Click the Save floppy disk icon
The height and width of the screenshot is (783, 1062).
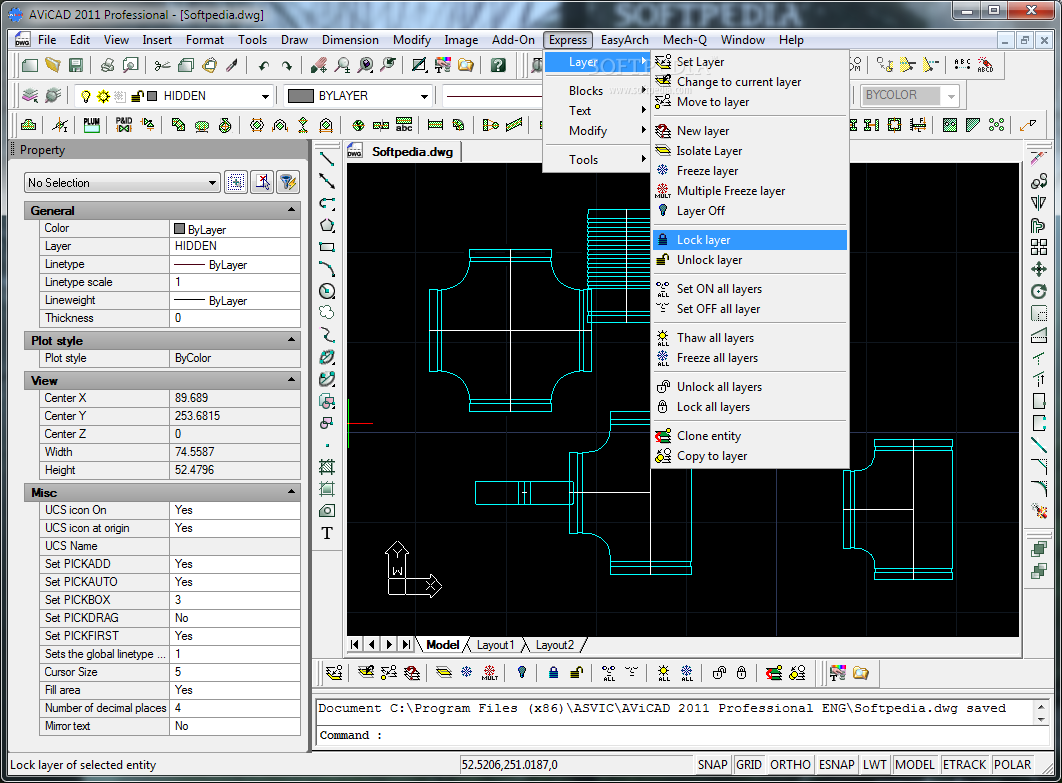[x=76, y=66]
